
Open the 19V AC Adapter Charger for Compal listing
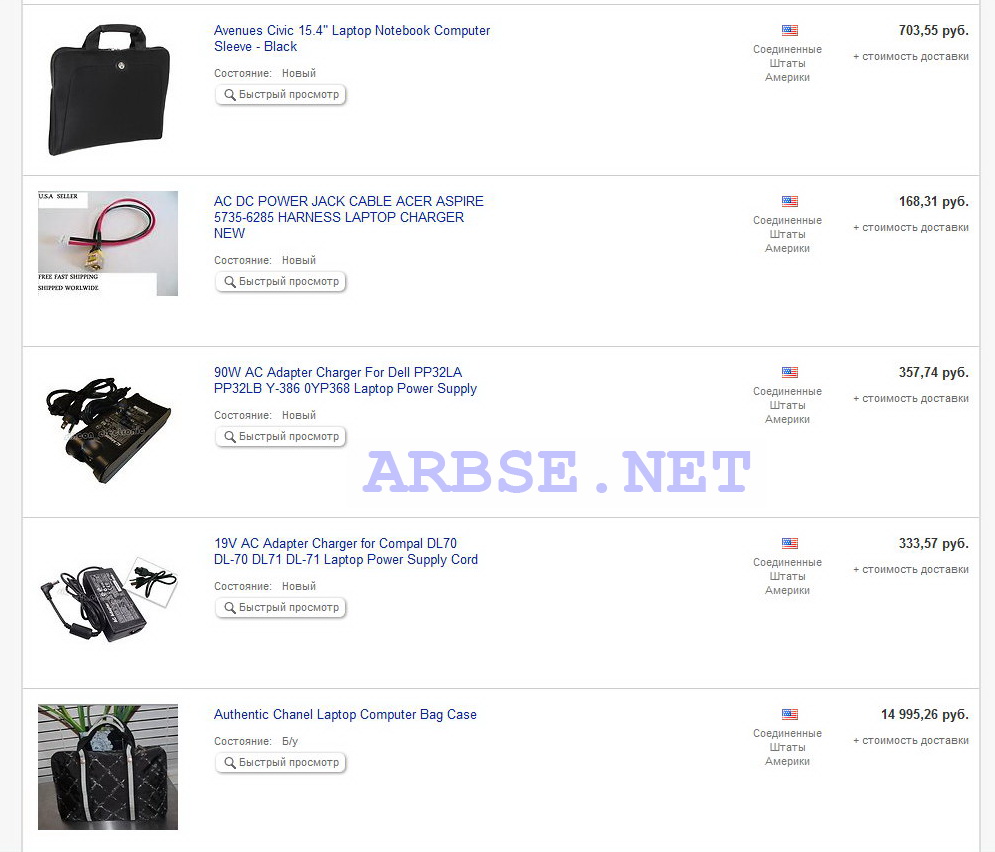[x=346, y=551]
